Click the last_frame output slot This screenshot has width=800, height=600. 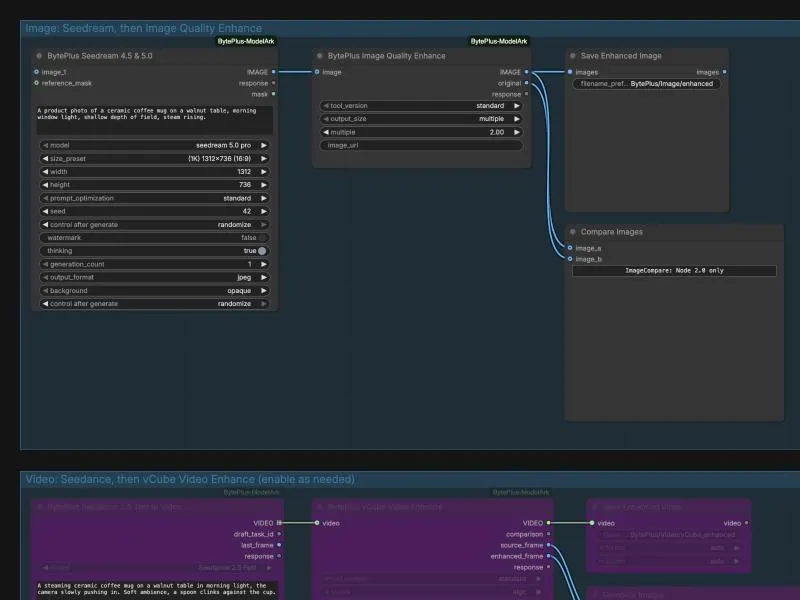[x=279, y=545]
